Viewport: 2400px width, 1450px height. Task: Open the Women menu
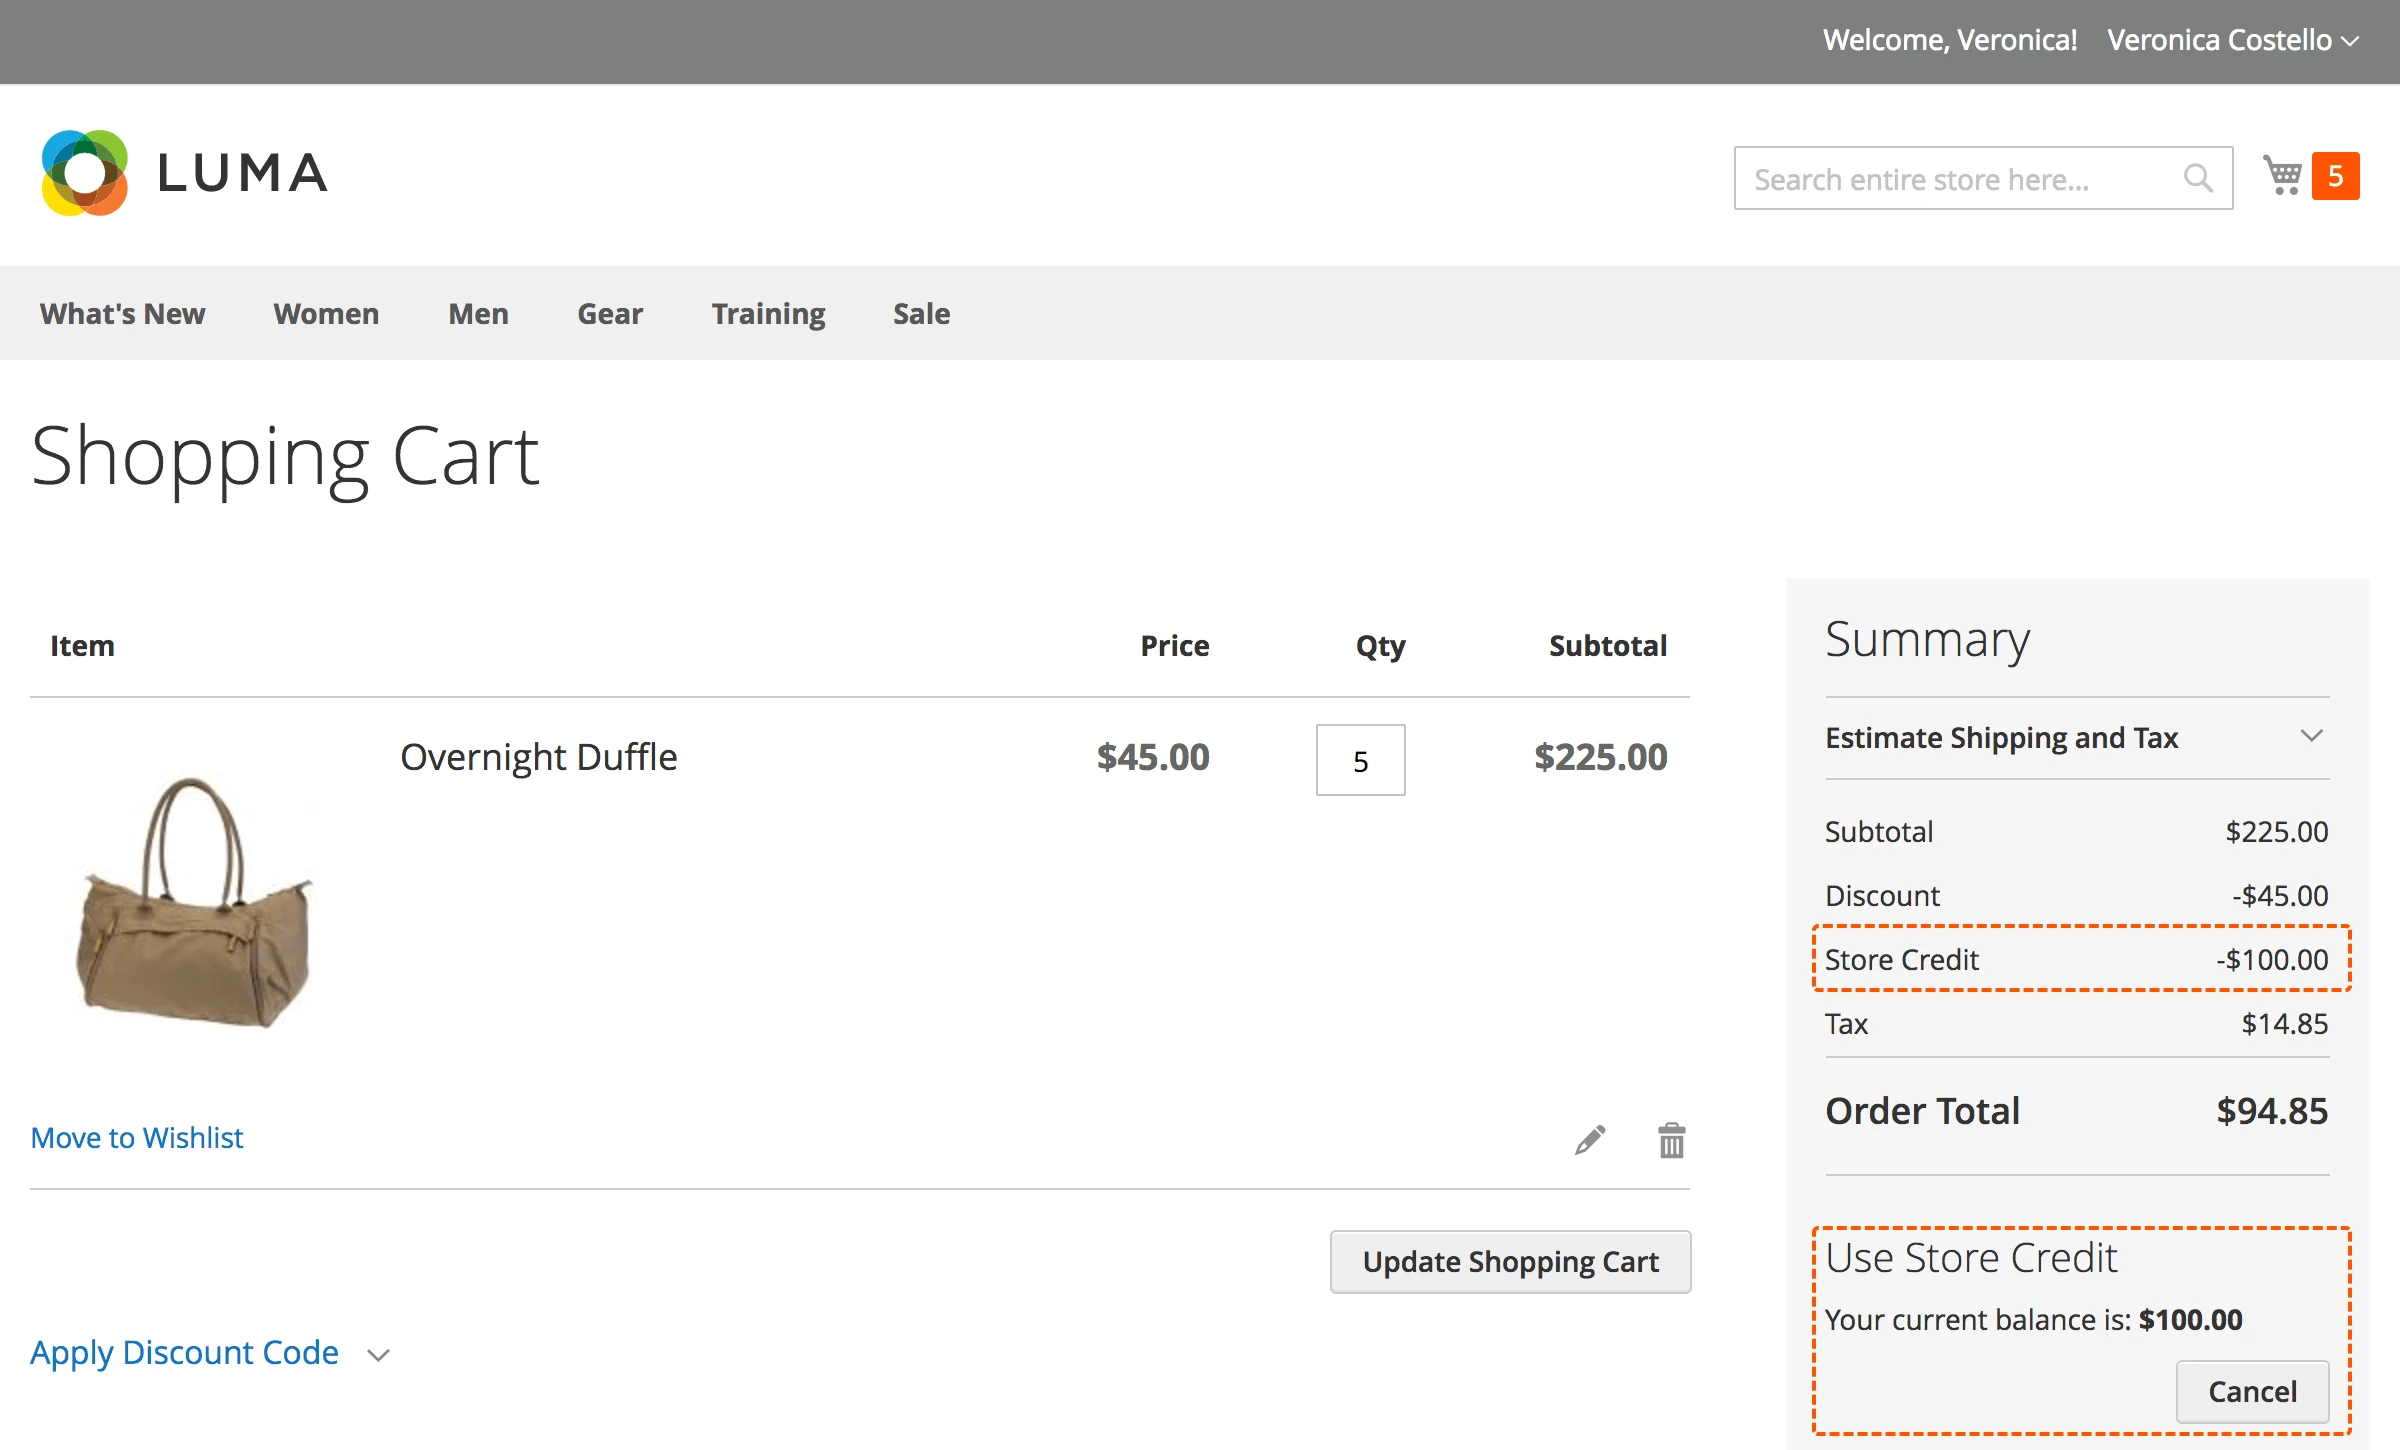pyautogui.click(x=325, y=313)
